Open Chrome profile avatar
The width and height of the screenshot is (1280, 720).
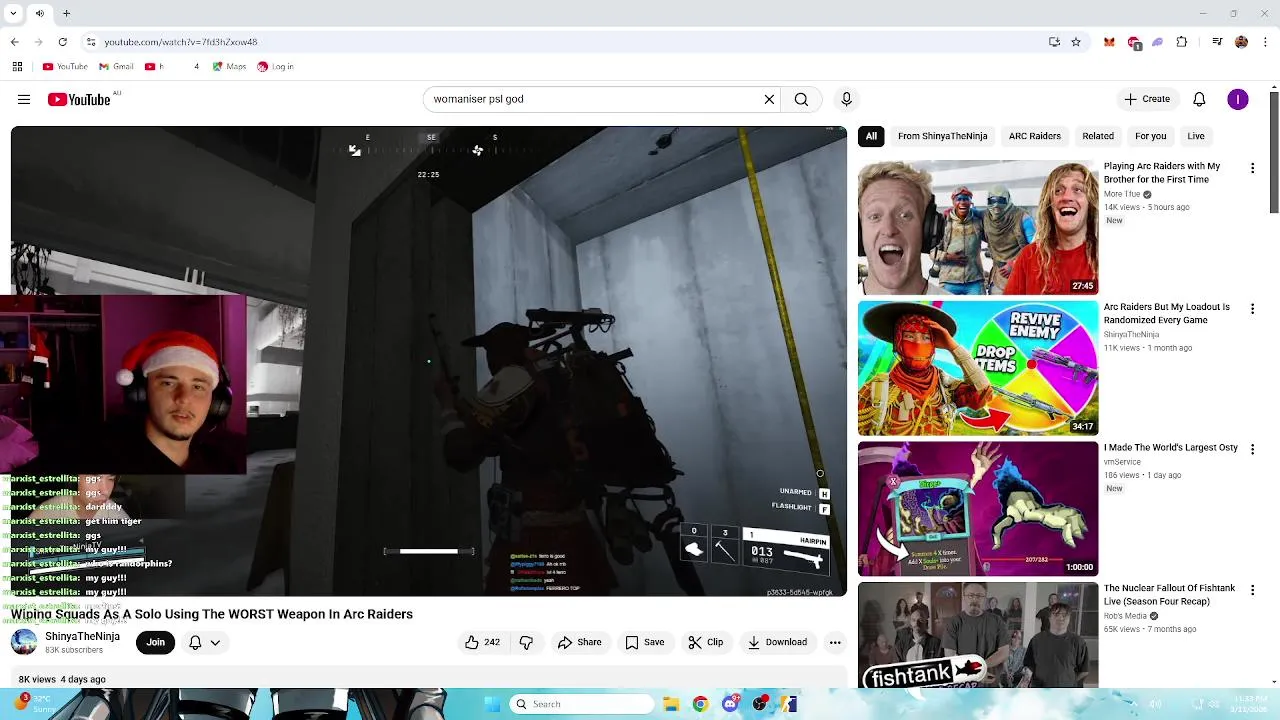point(1241,42)
